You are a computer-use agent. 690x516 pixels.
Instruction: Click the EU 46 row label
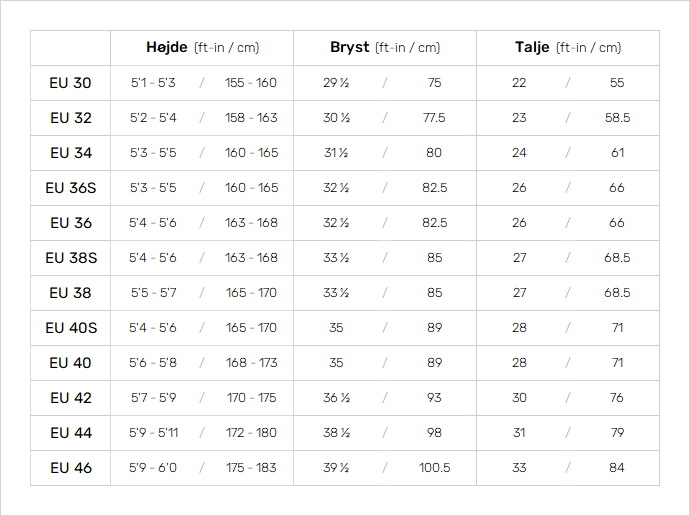click(71, 468)
